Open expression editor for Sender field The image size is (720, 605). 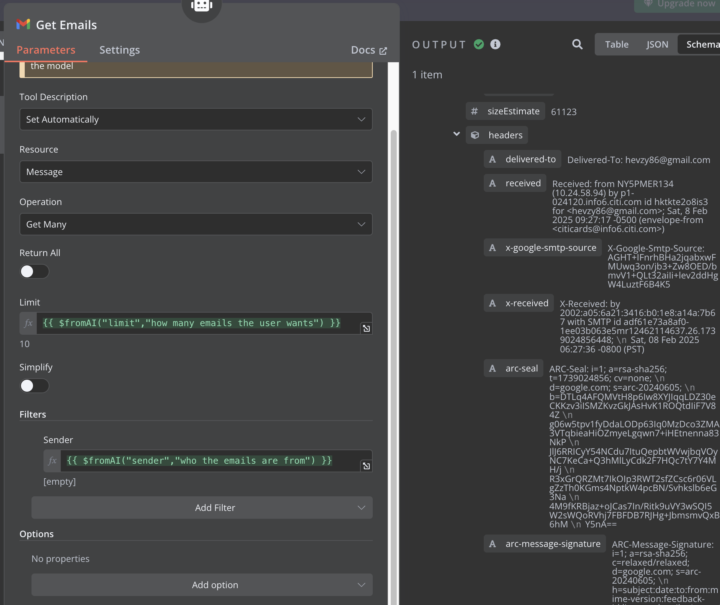[x=366, y=465]
